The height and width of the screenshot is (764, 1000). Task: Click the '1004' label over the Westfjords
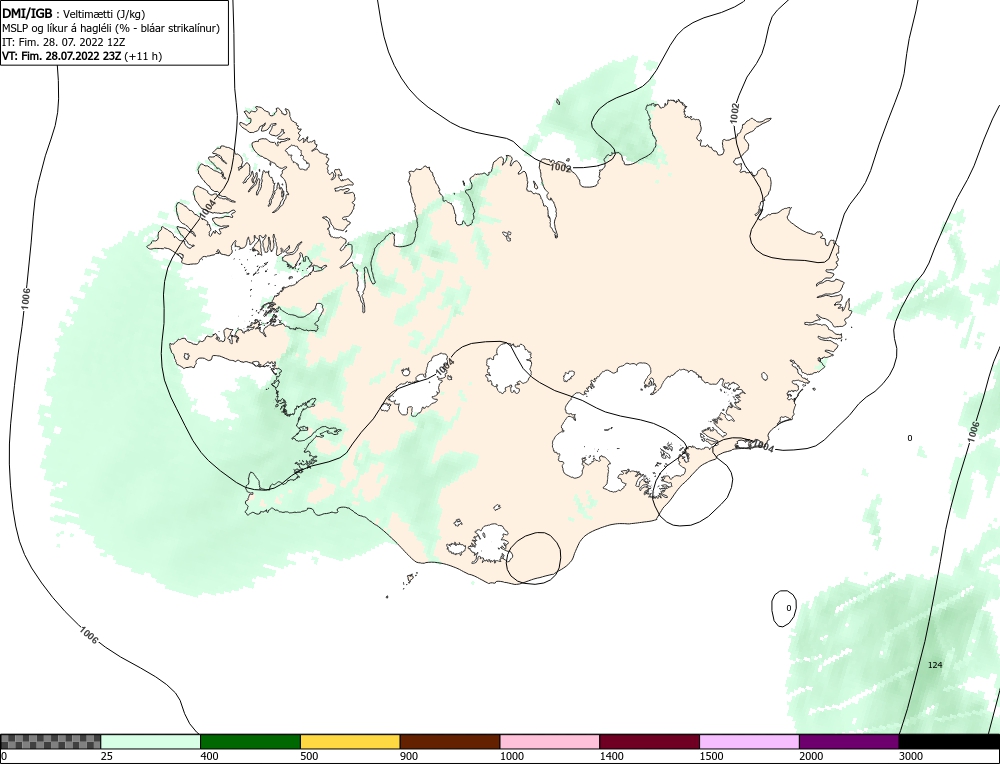[208, 209]
